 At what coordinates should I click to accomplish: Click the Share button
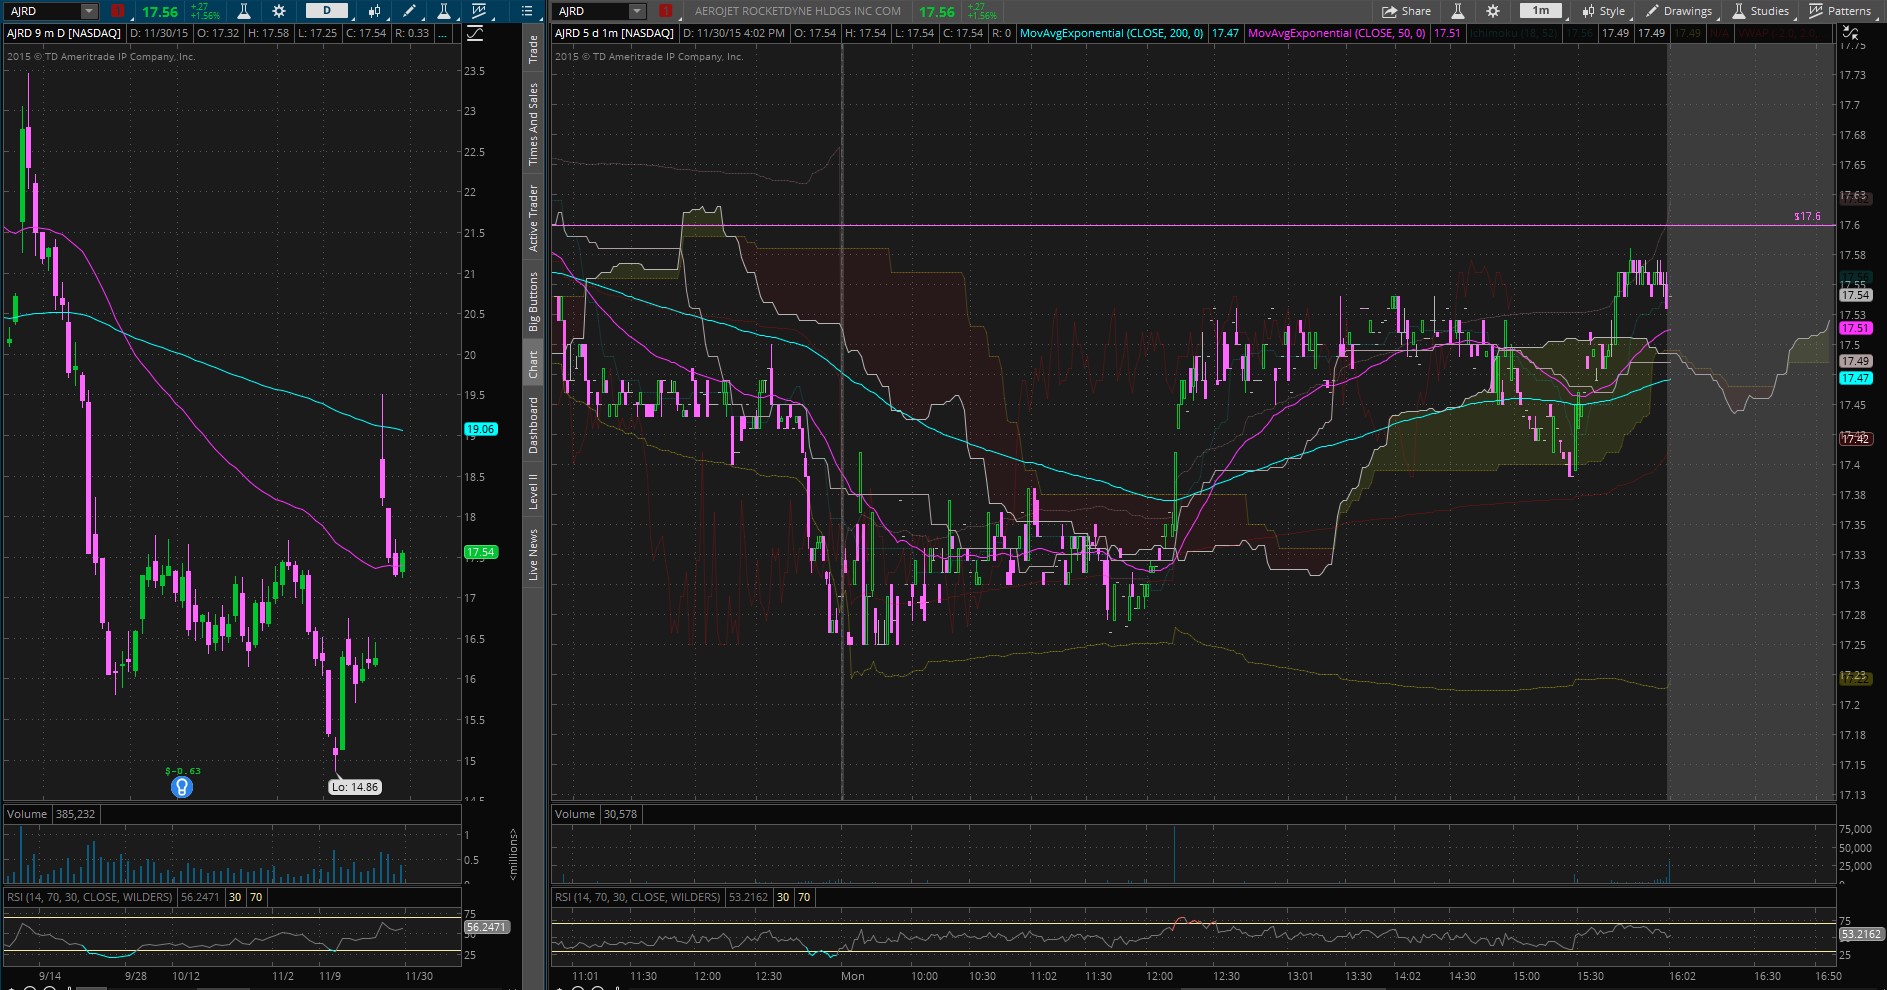1406,11
